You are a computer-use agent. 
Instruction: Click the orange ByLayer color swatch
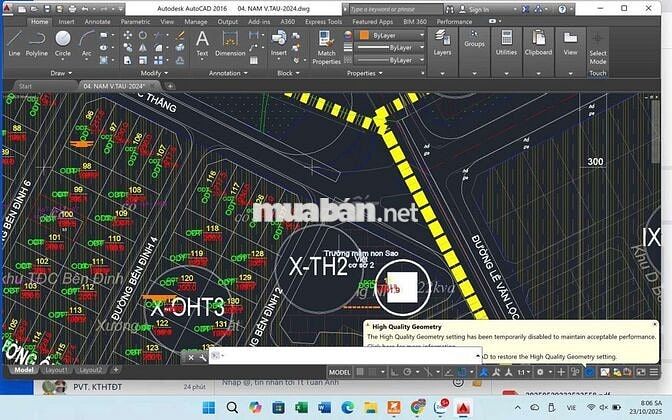pos(364,35)
